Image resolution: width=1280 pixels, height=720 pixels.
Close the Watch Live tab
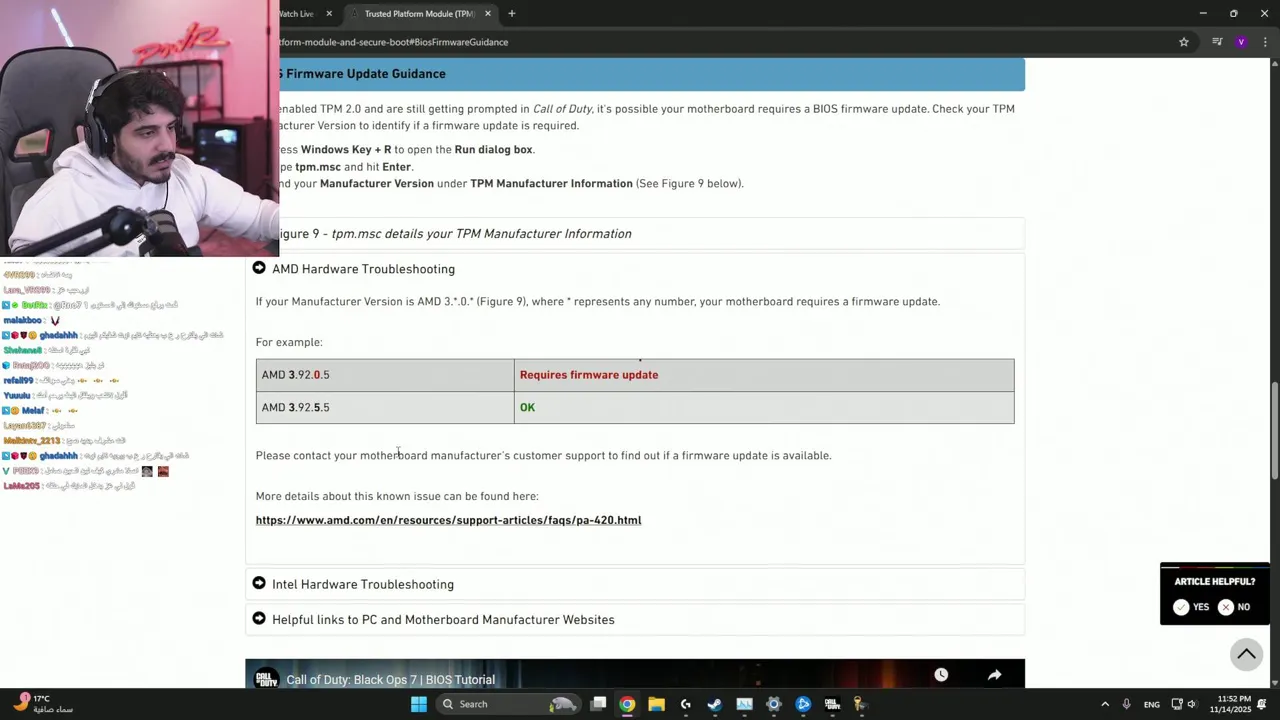point(329,14)
